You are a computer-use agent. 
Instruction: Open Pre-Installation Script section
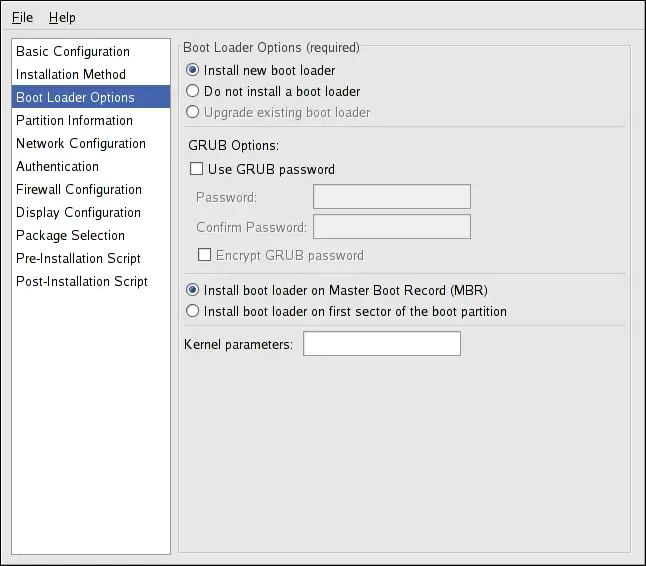click(78, 258)
